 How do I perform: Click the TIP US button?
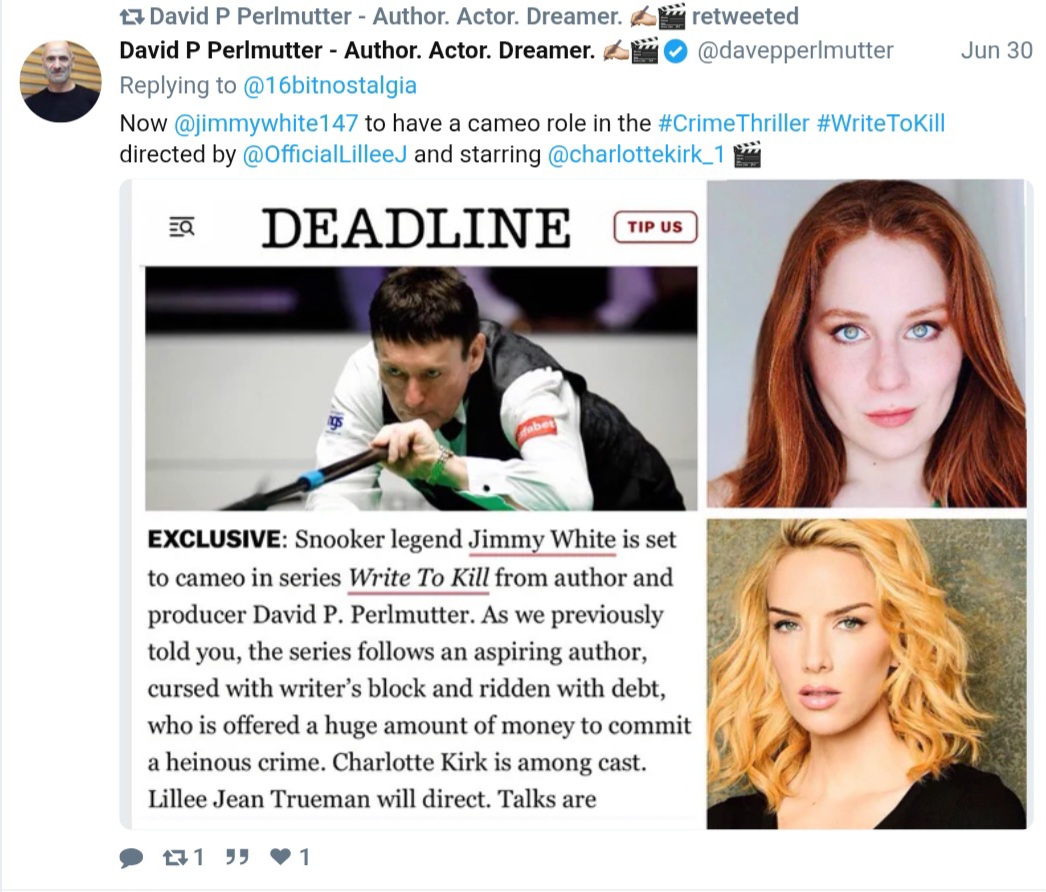coord(655,227)
